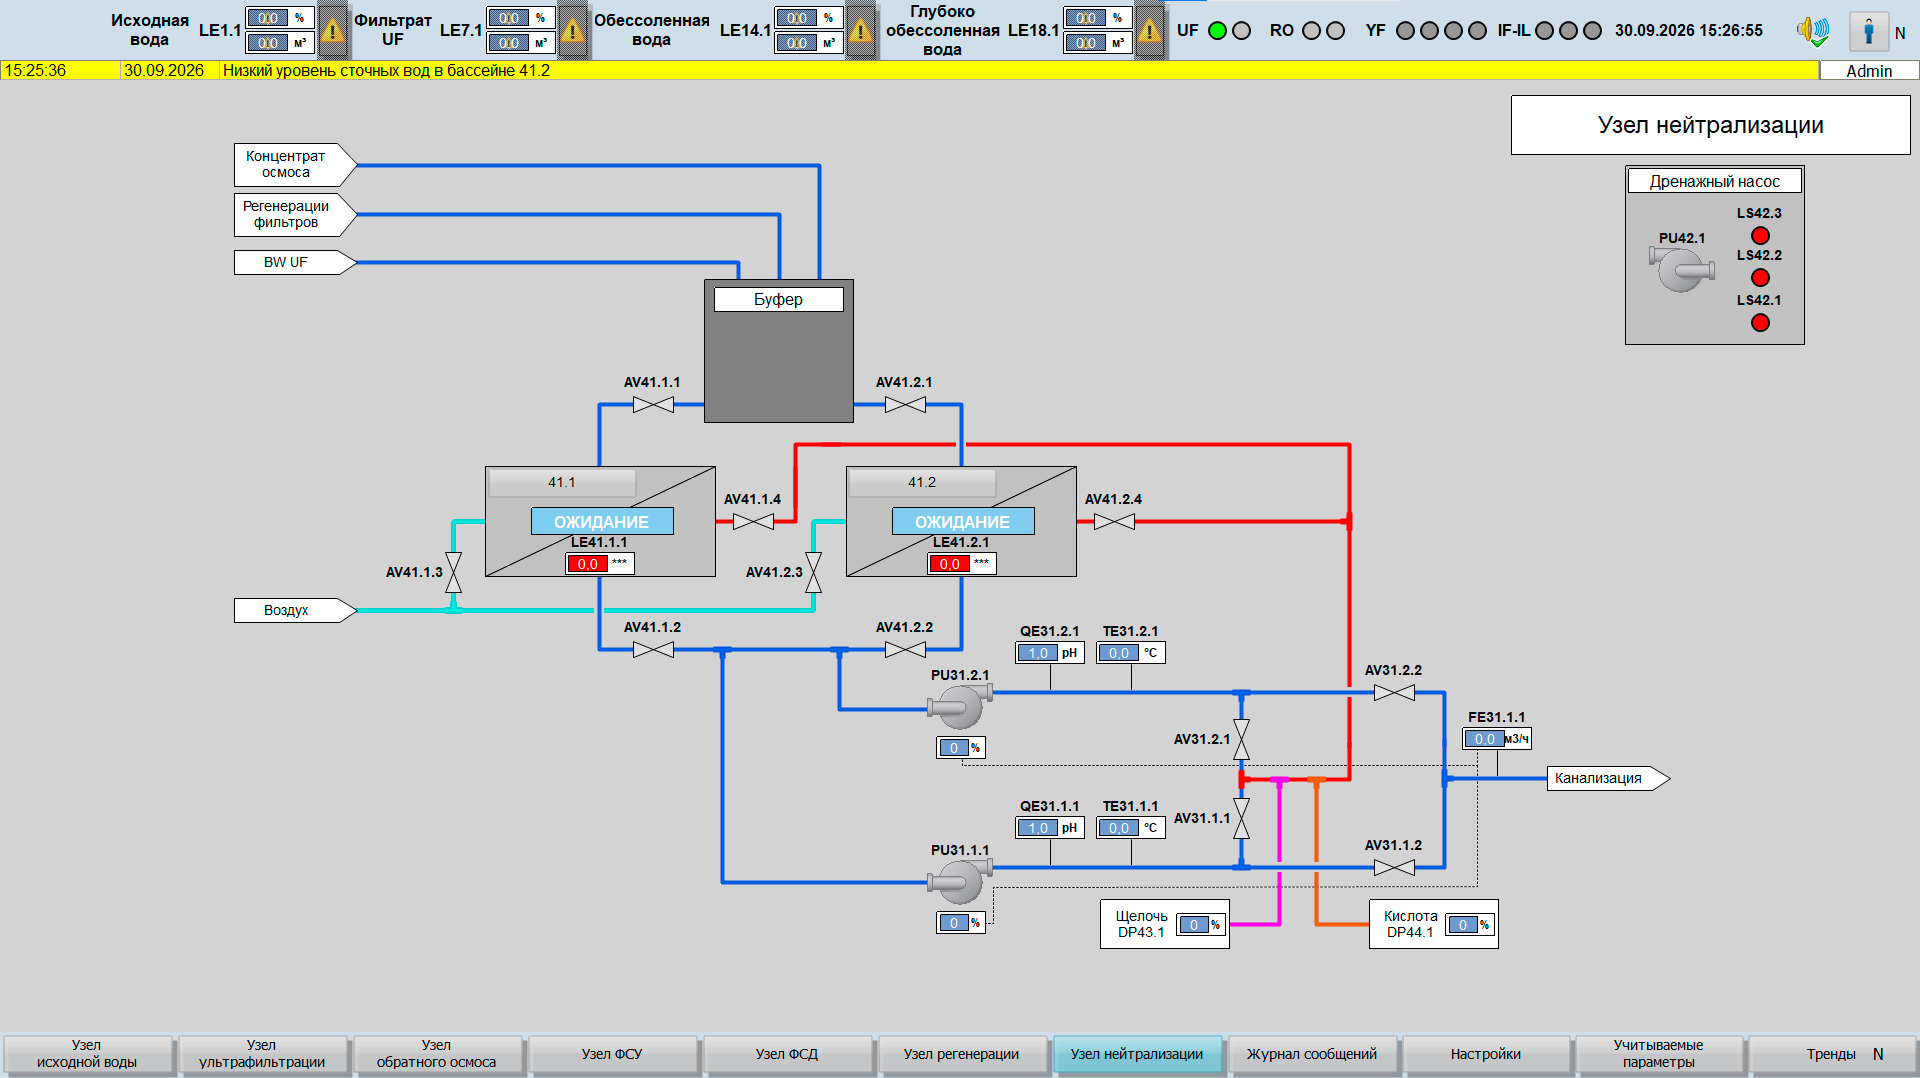The width and height of the screenshot is (1920, 1078).
Task: Click the Буфер tank label
Action: tap(779, 300)
